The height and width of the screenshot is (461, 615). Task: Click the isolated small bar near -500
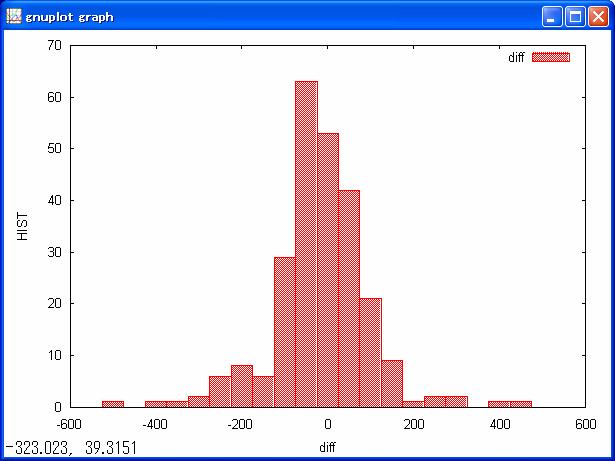click(113, 404)
